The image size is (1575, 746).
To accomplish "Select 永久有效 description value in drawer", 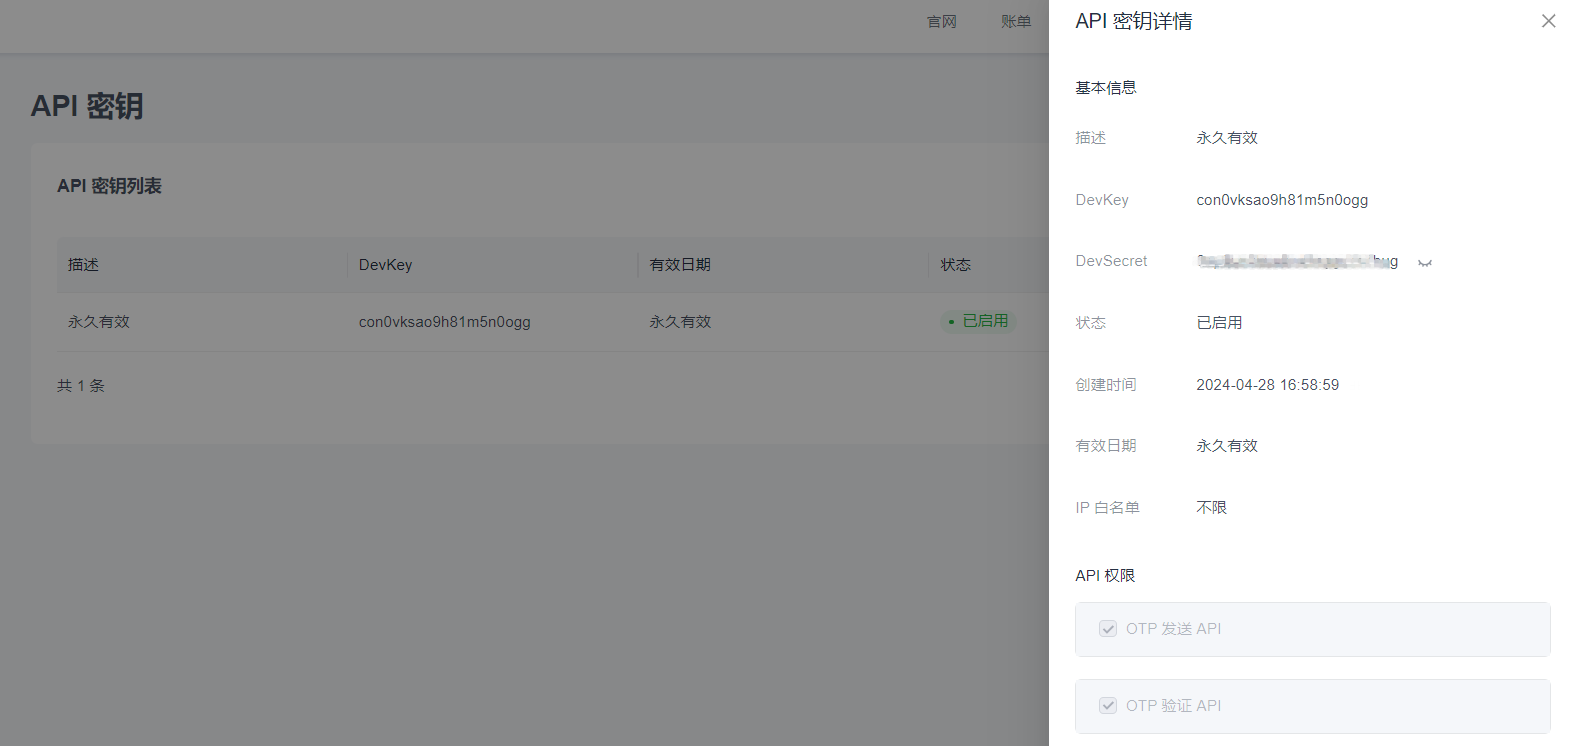I will (x=1227, y=138).
